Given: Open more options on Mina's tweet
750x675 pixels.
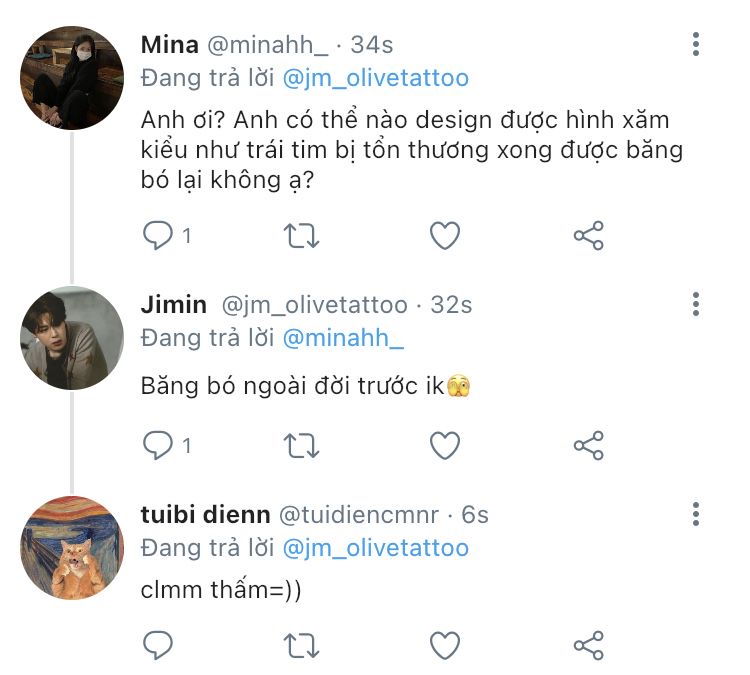Looking at the screenshot, I should tap(696, 44).
